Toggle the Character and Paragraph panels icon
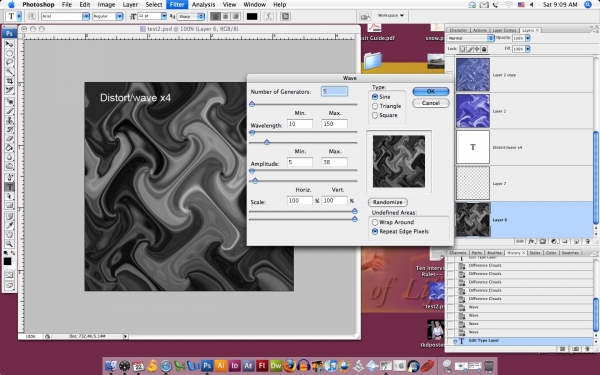 click(x=285, y=16)
